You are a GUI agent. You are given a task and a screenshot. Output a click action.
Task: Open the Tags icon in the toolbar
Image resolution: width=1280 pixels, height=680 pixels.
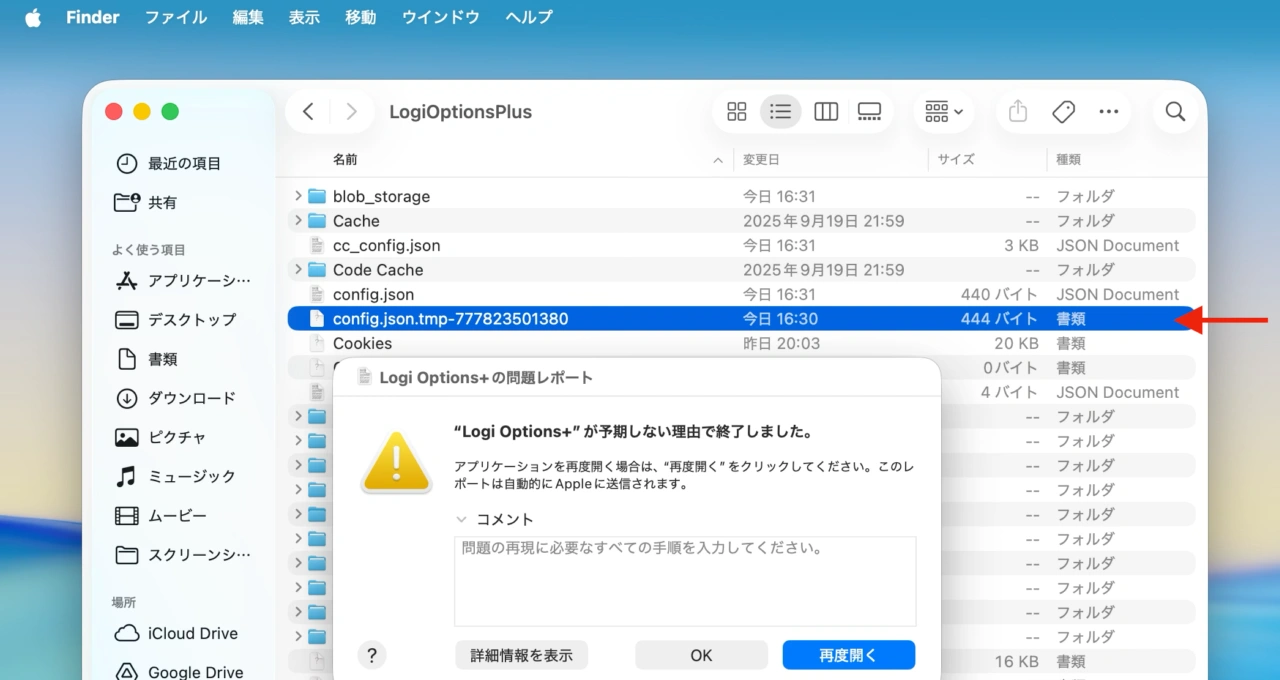tap(1062, 111)
